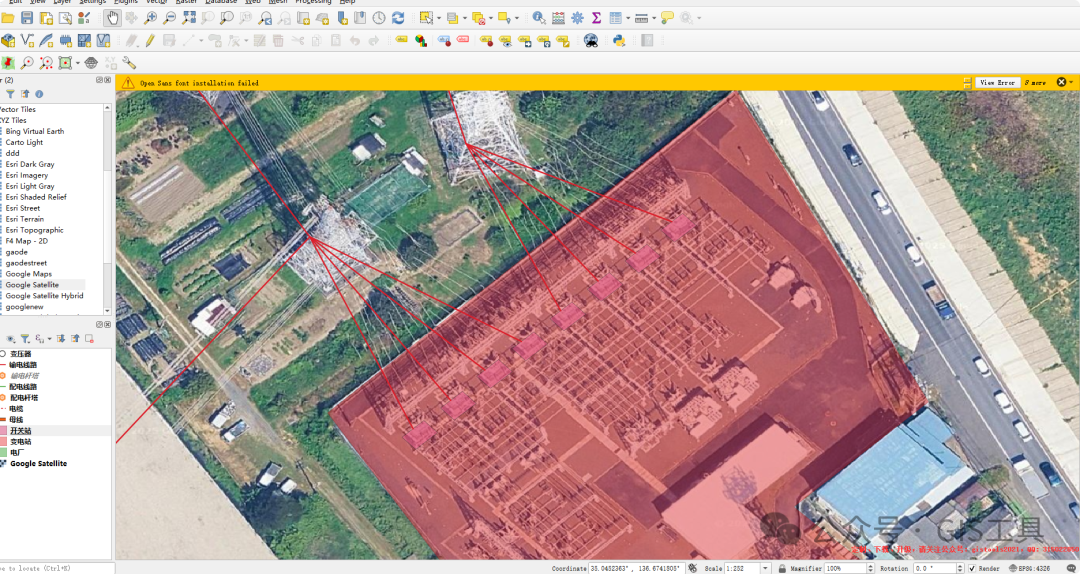Select Carto Light in Browser list
Image resolution: width=1080 pixels, height=574 pixels.
point(24,142)
